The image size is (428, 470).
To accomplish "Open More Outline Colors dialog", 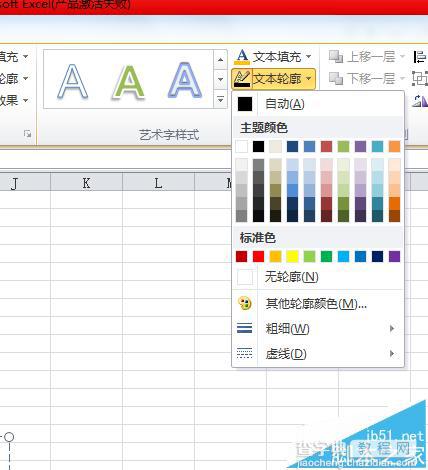I will tap(318, 304).
